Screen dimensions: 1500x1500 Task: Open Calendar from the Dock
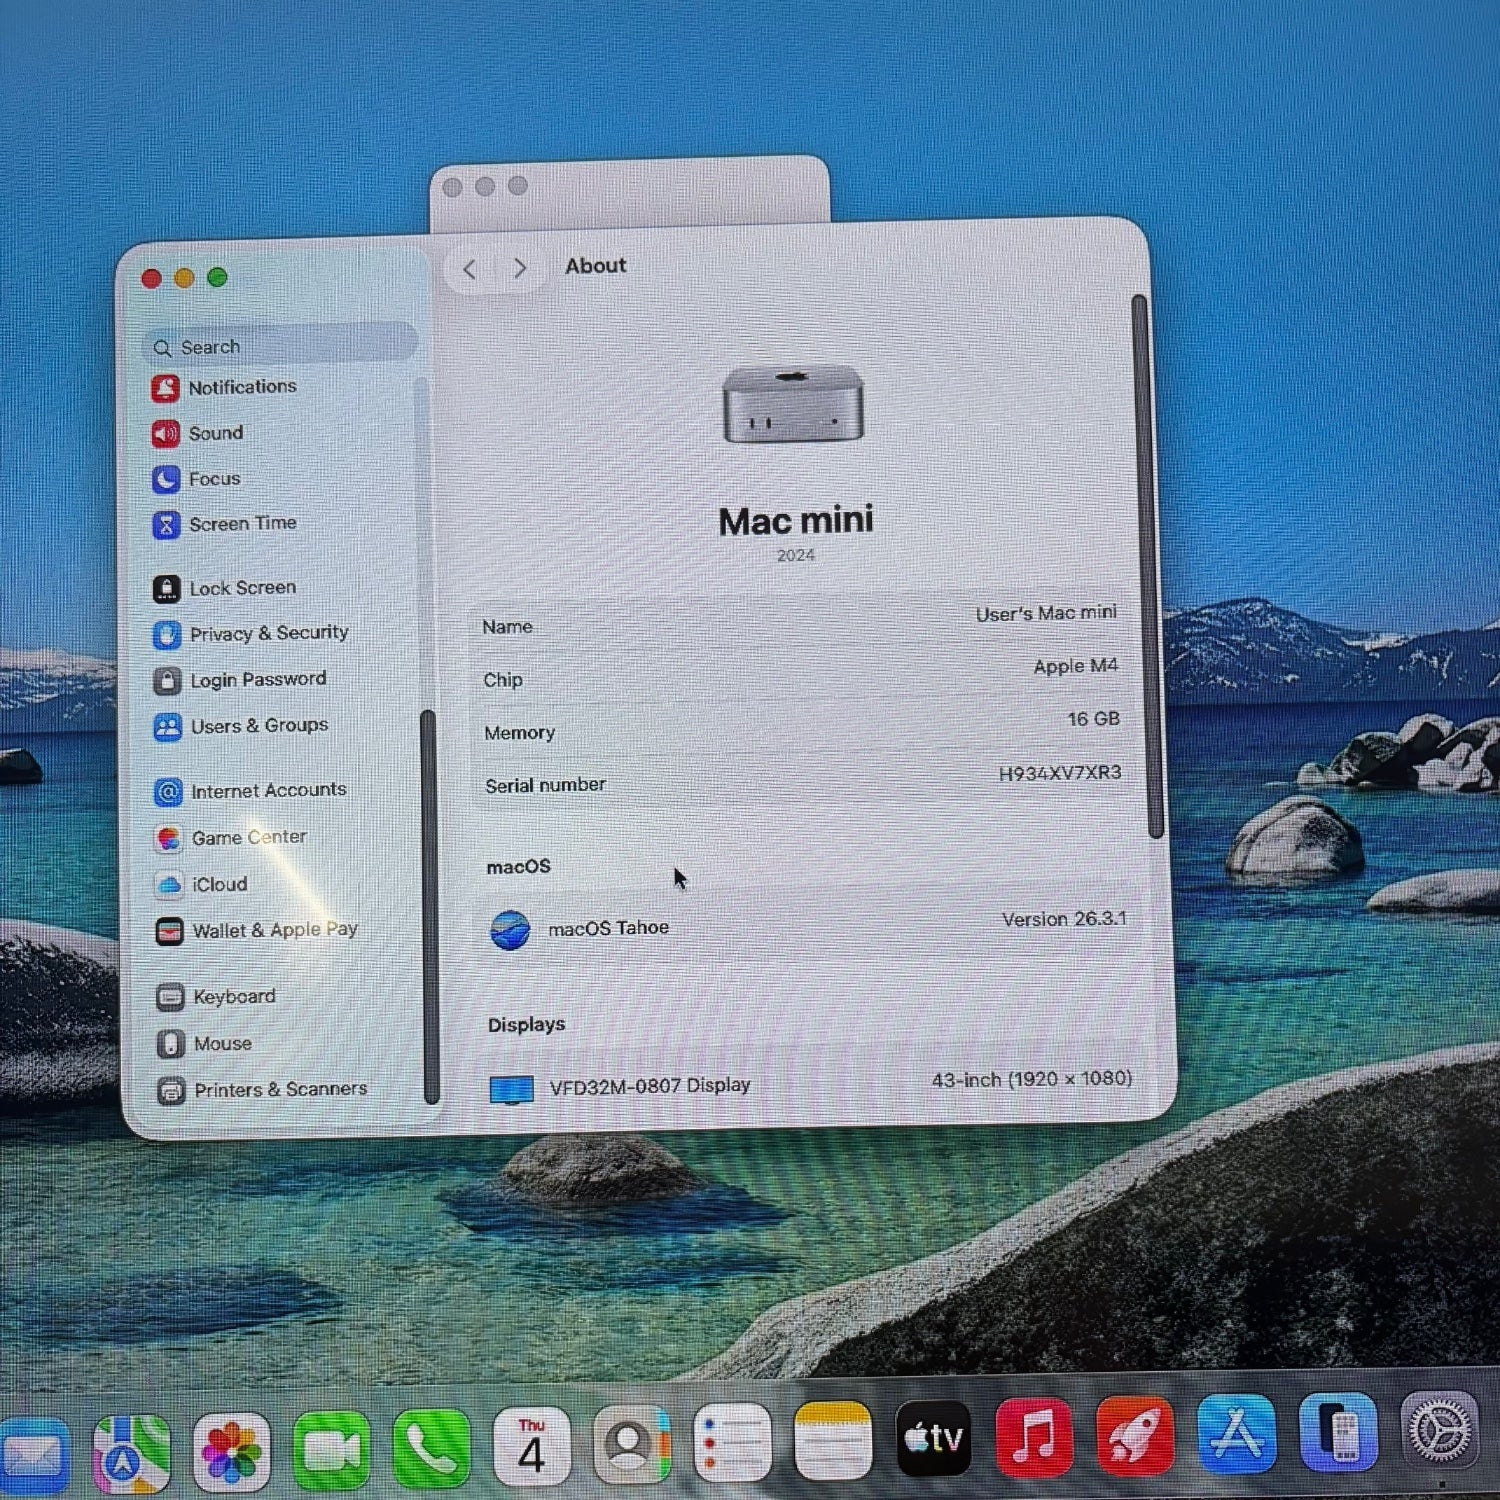[x=532, y=1446]
